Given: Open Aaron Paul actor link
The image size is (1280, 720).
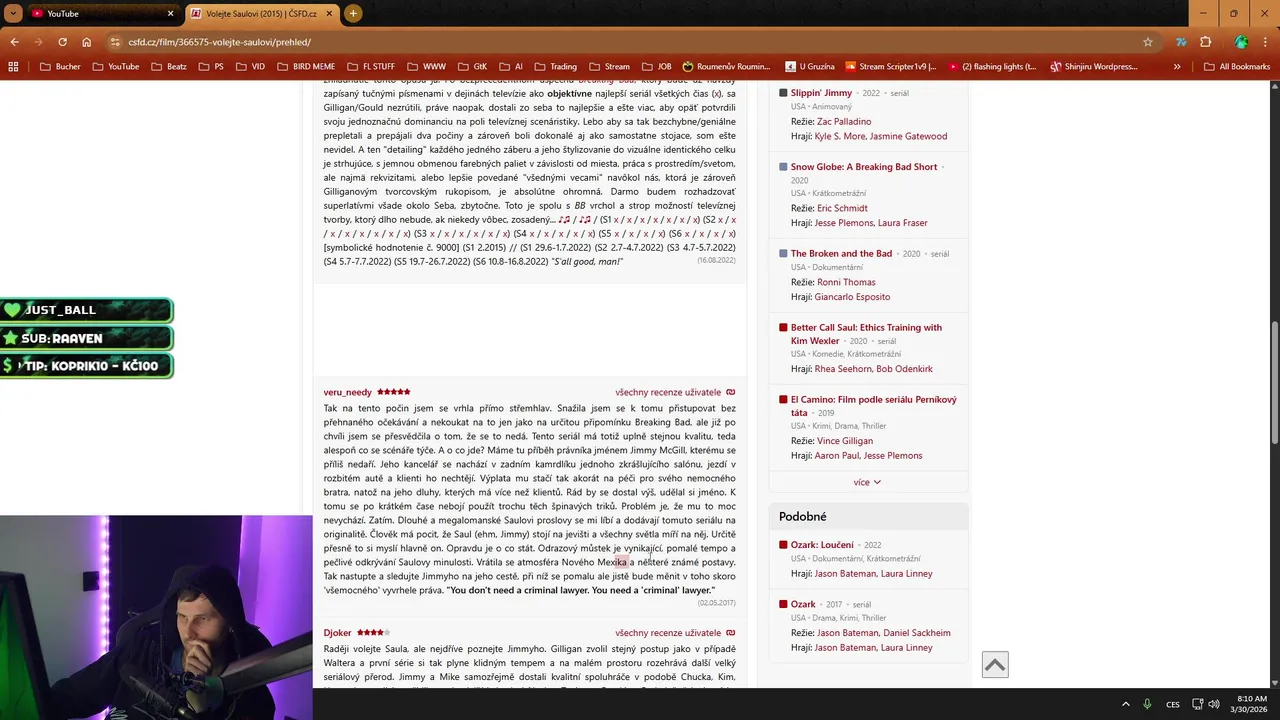Looking at the screenshot, I should 836,456.
